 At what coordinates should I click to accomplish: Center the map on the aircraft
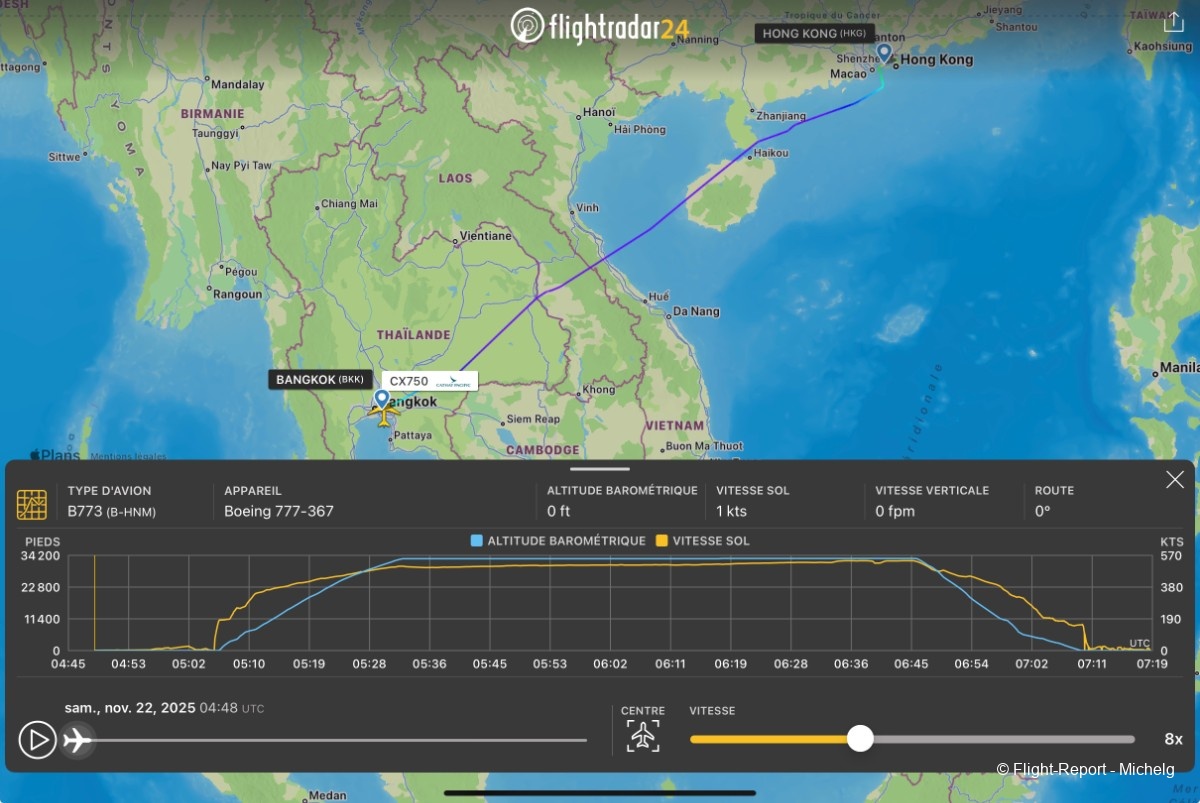coord(643,737)
